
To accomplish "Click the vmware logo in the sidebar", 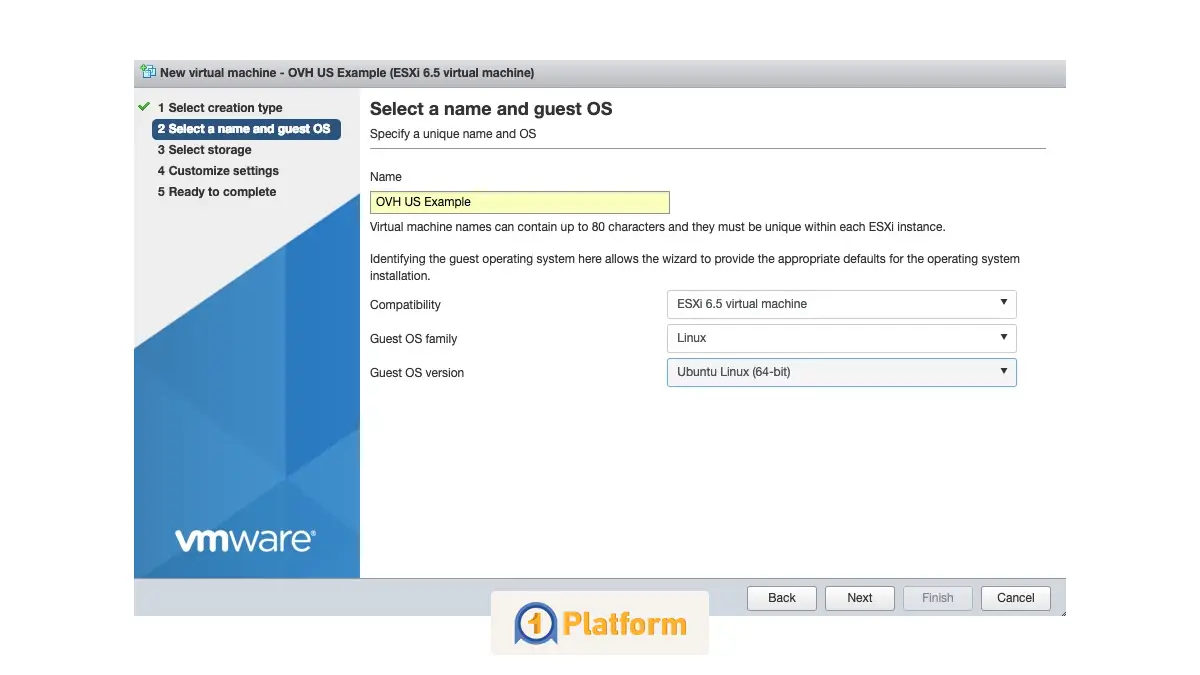I will point(245,539).
